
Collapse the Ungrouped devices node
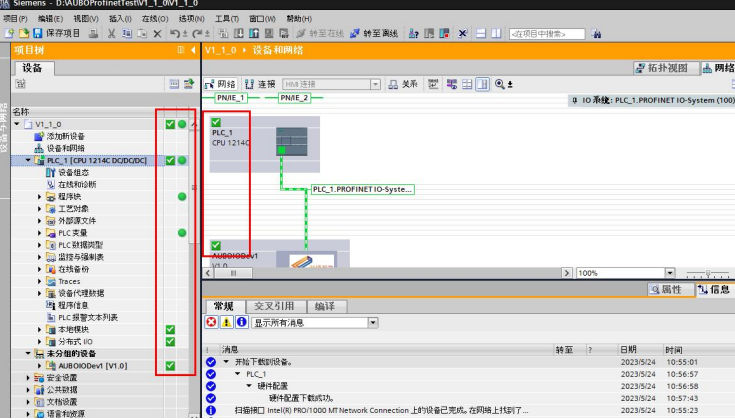(x=28, y=353)
